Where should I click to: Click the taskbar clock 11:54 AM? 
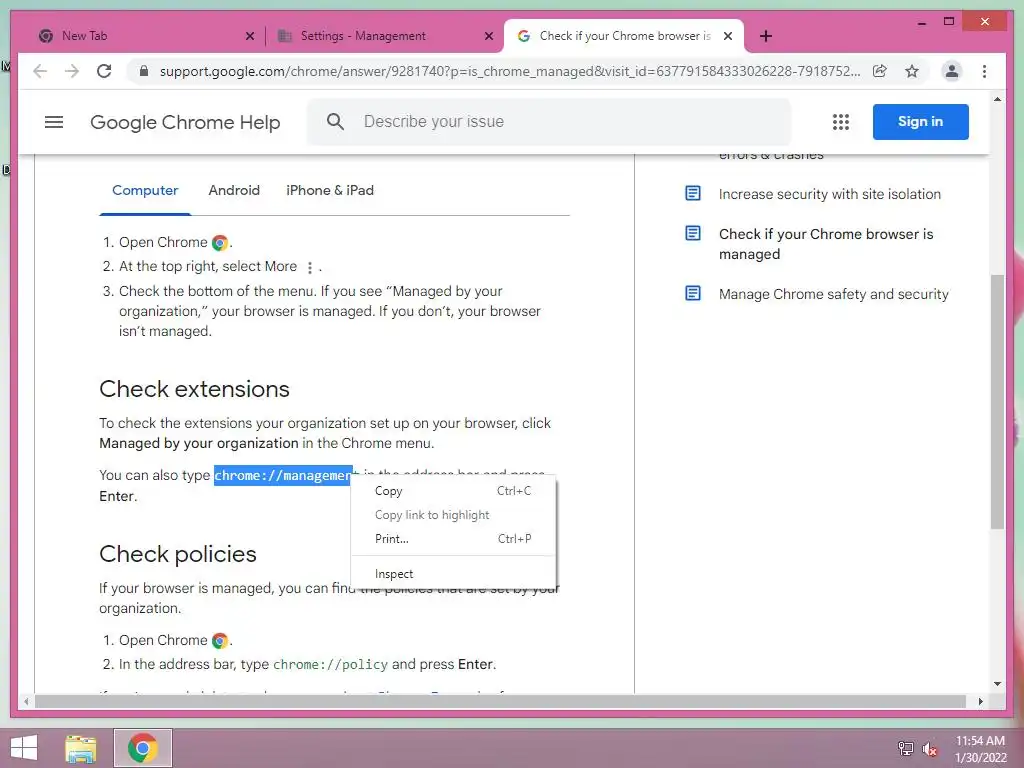980,741
